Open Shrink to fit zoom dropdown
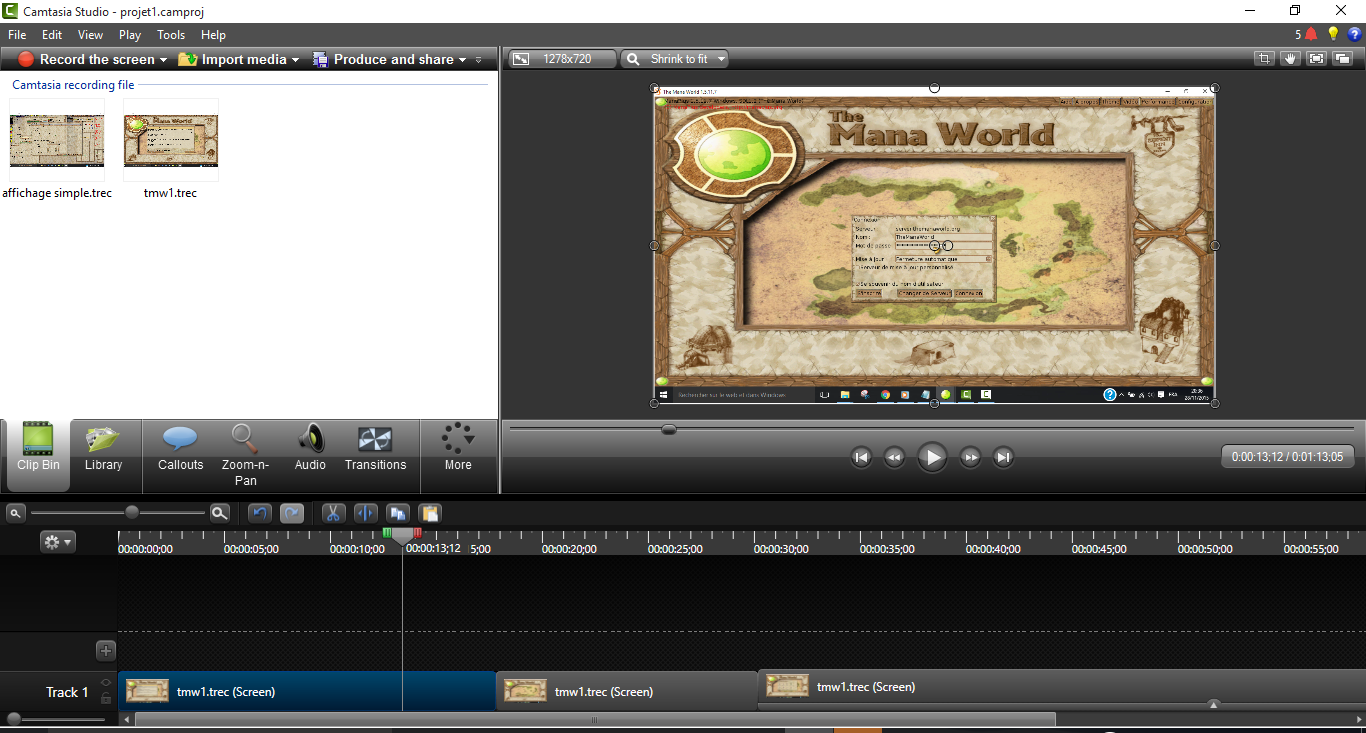The width and height of the screenshot is (1366, 733). (x=675, y=59)
